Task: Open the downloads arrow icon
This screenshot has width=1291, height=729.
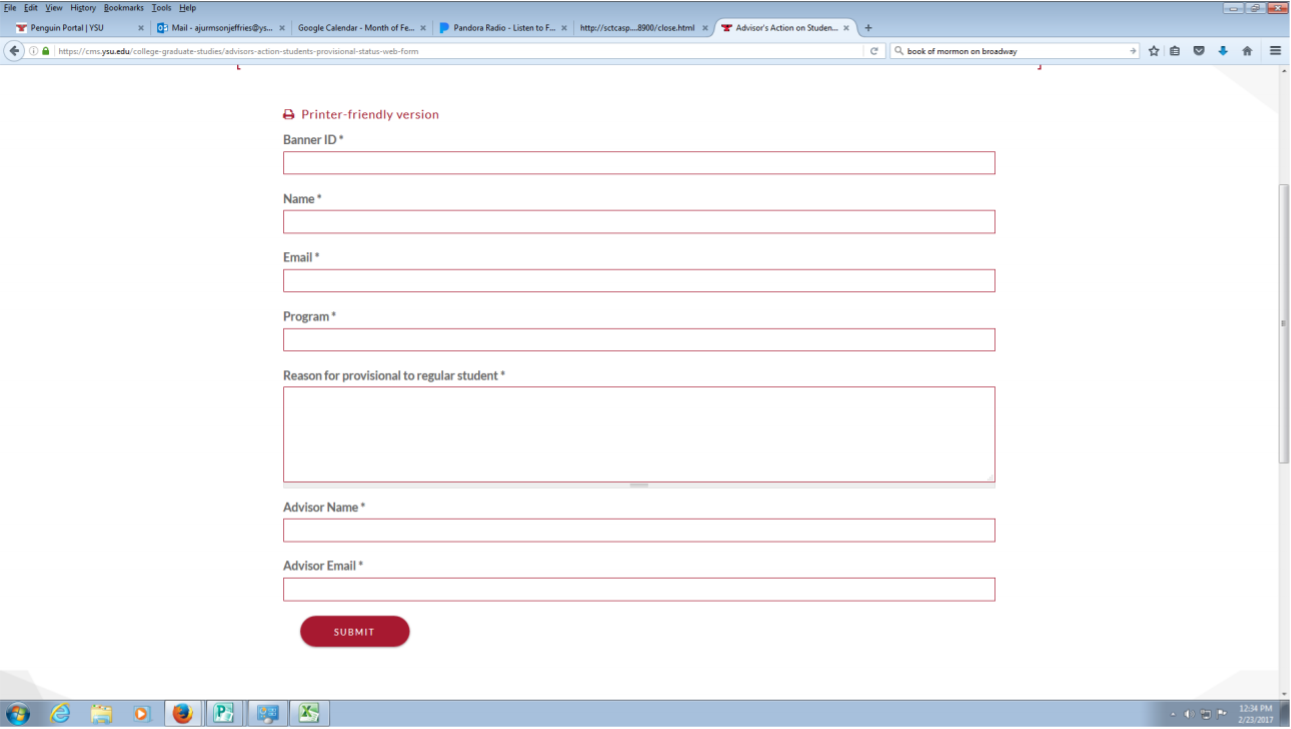Action: [1222, 51]
